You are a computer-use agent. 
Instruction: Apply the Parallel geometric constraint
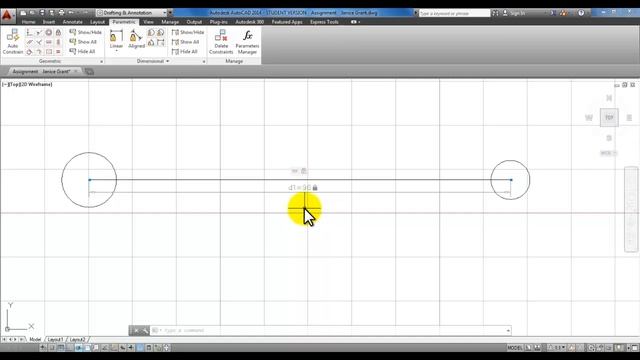(x=29, y=42)
